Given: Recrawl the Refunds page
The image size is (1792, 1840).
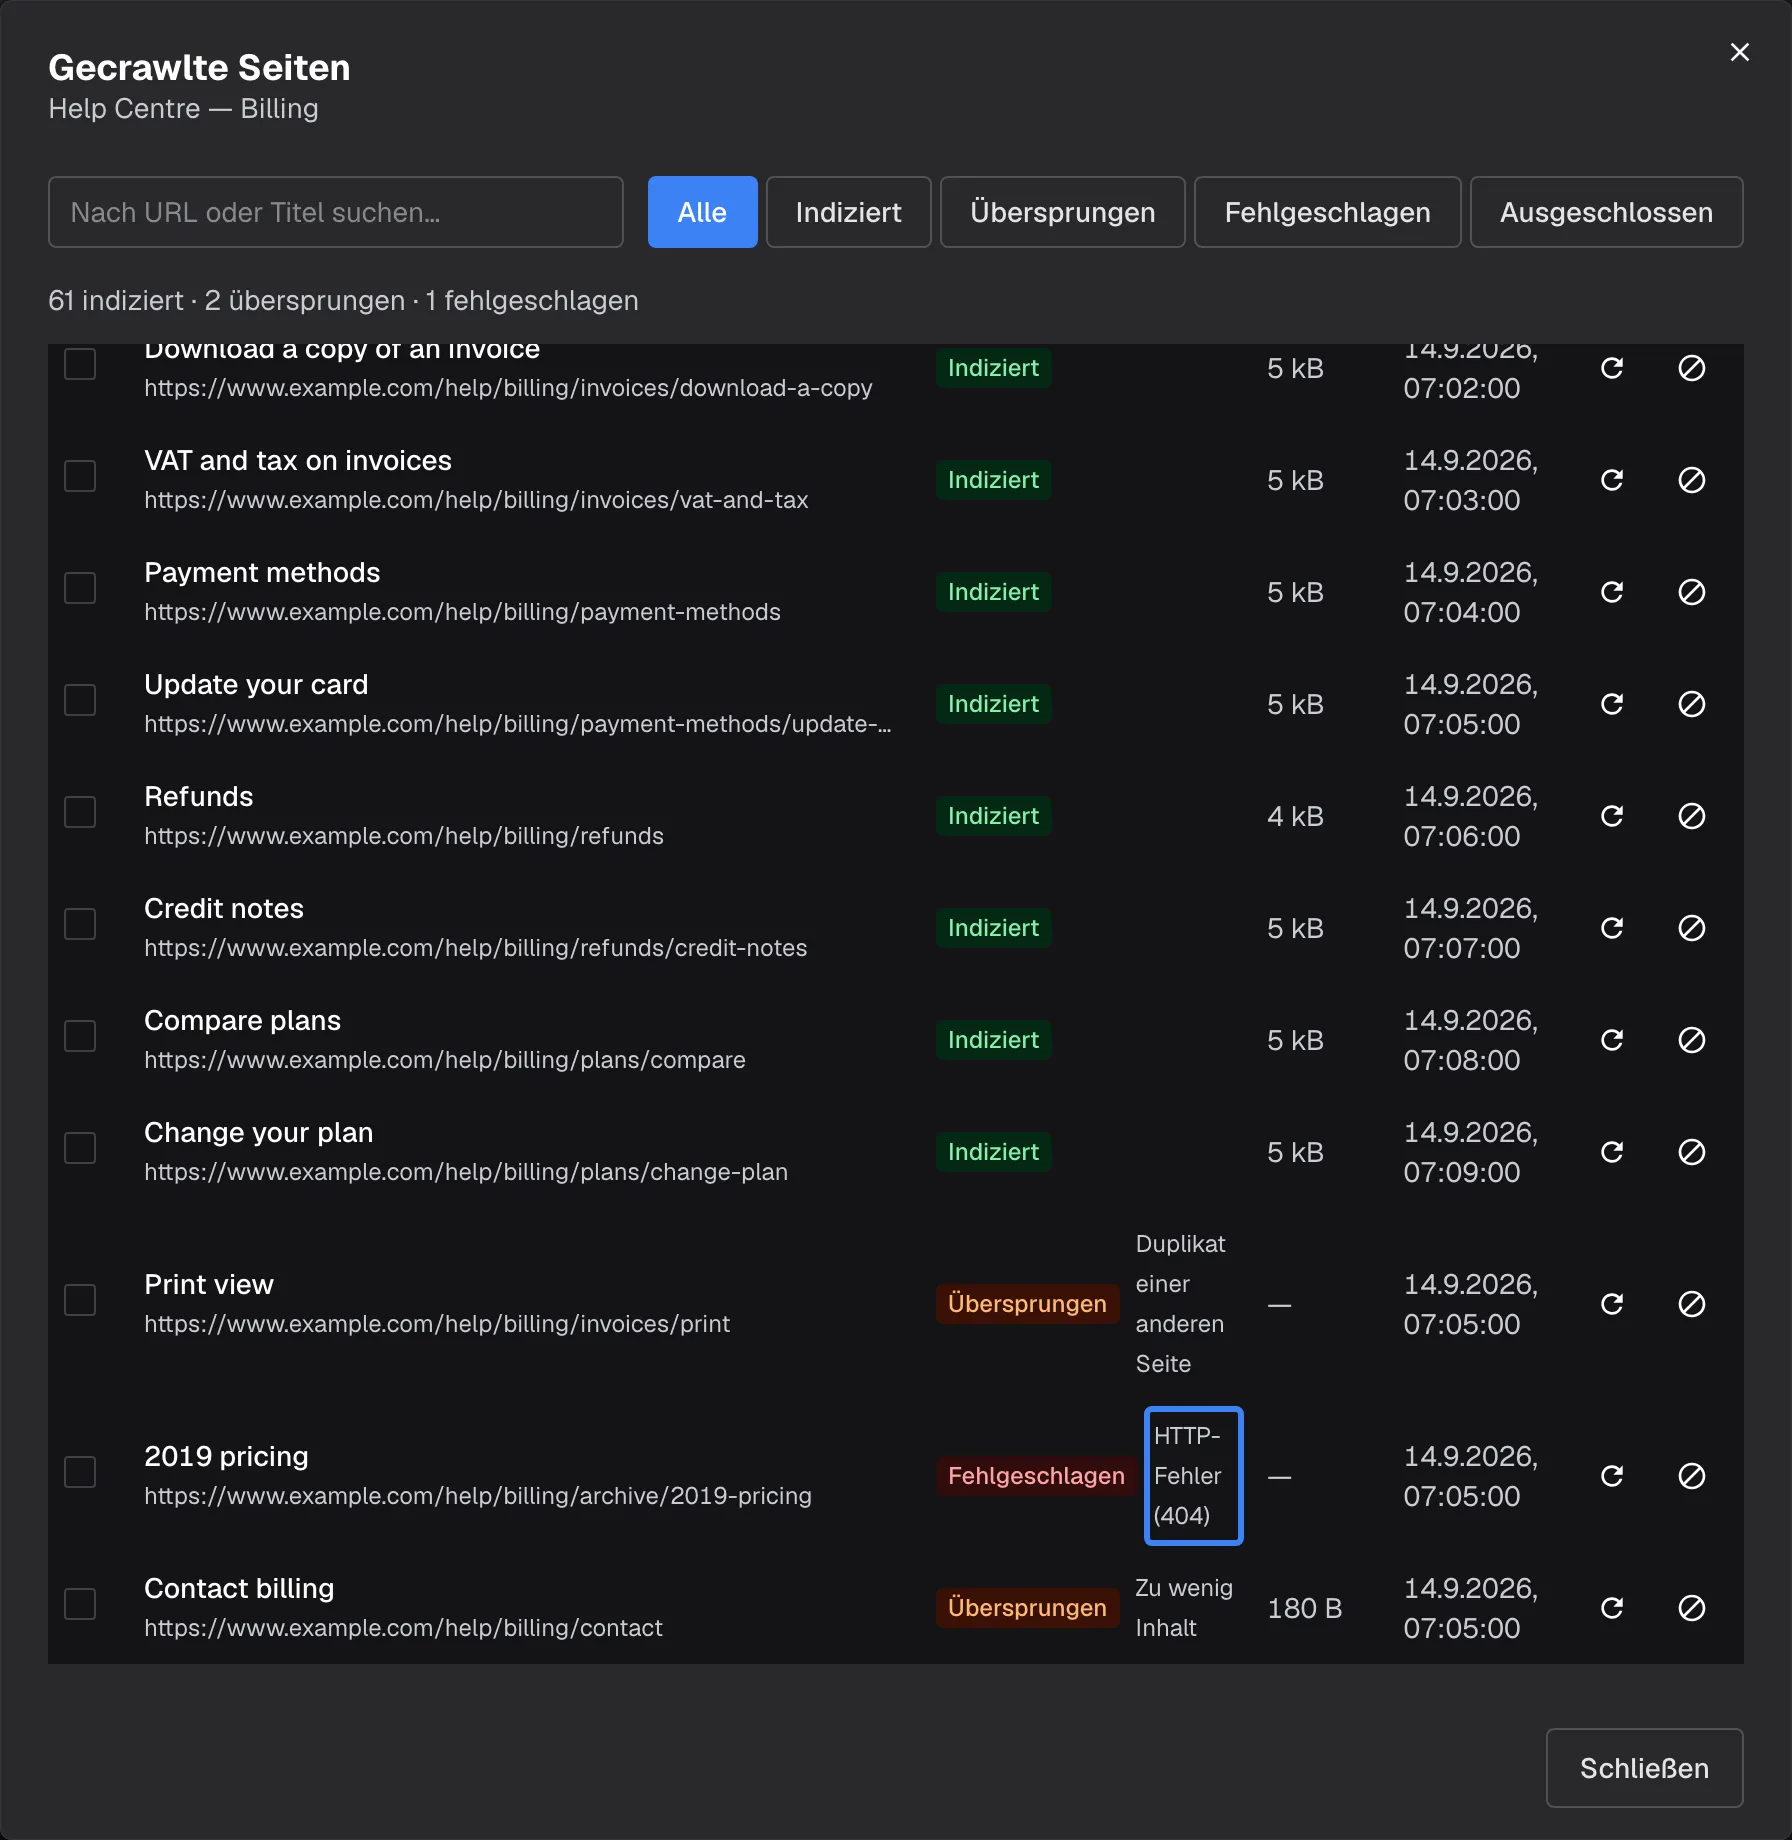Looking at the screenshot, I should click(x=1612, y=816).
